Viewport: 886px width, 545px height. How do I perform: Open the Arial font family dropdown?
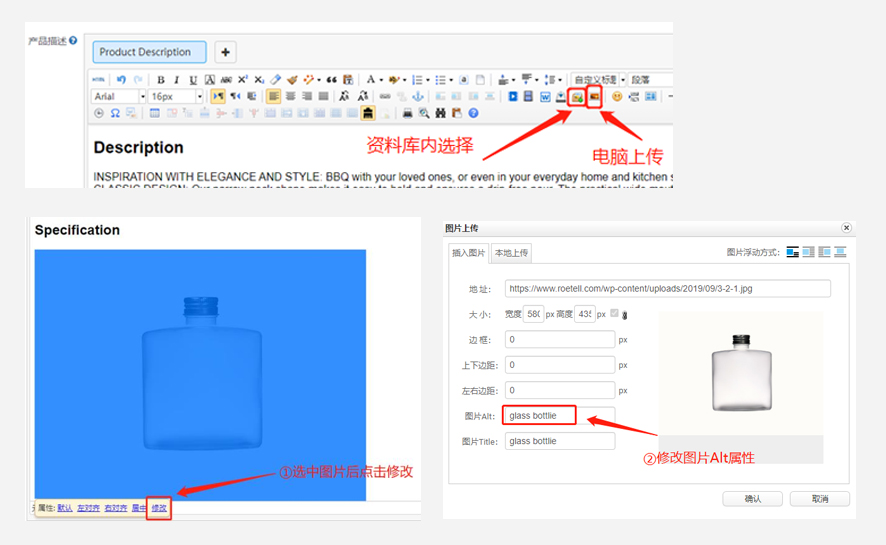(x=142, y=97)
